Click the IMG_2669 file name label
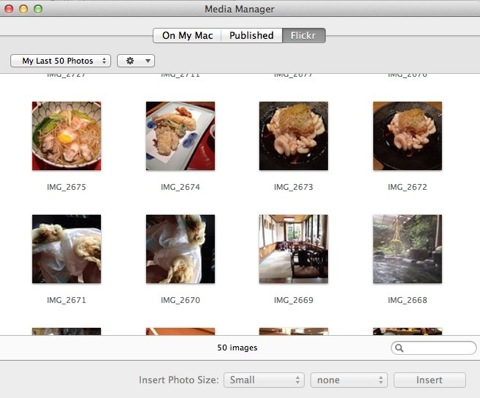The image size is (480, 398). point(293,300)
